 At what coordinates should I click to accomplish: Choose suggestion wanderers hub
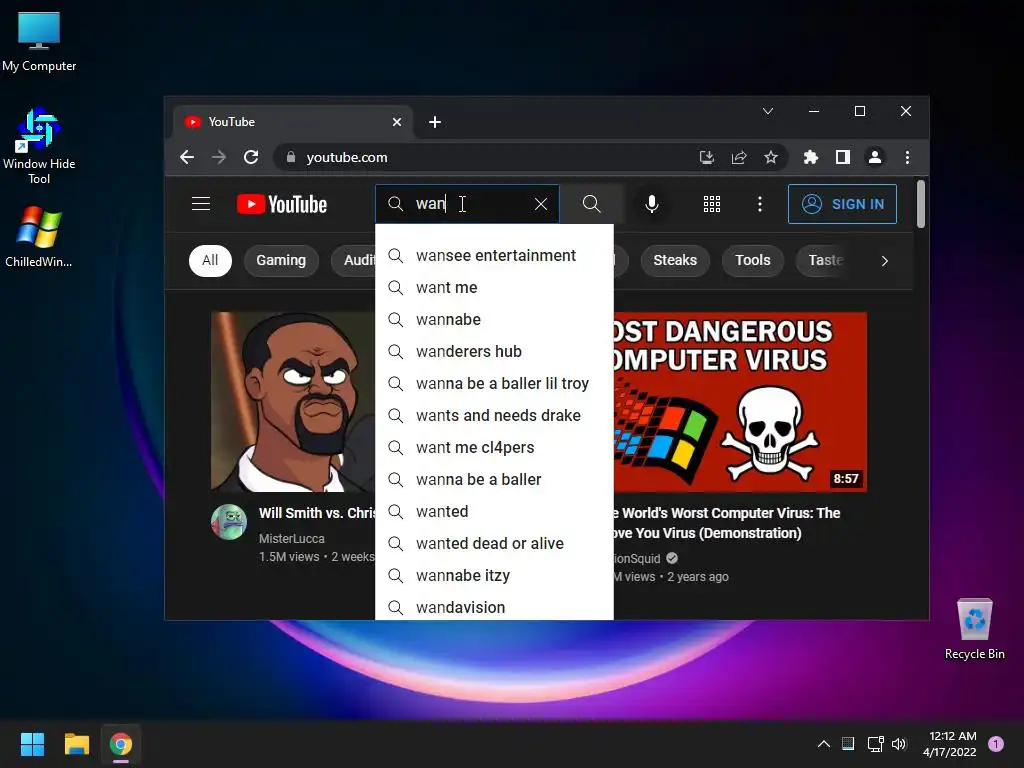[494, 351]
